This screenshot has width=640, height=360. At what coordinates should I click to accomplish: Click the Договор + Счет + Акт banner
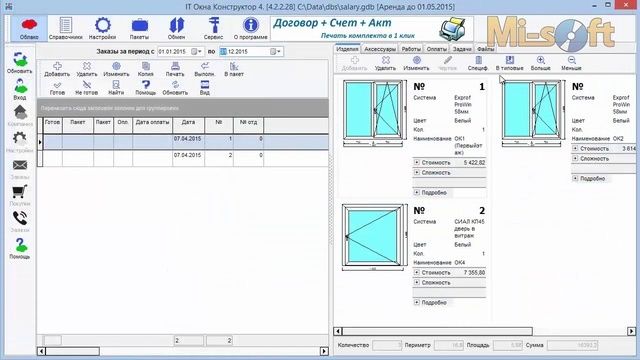[372, 29]
